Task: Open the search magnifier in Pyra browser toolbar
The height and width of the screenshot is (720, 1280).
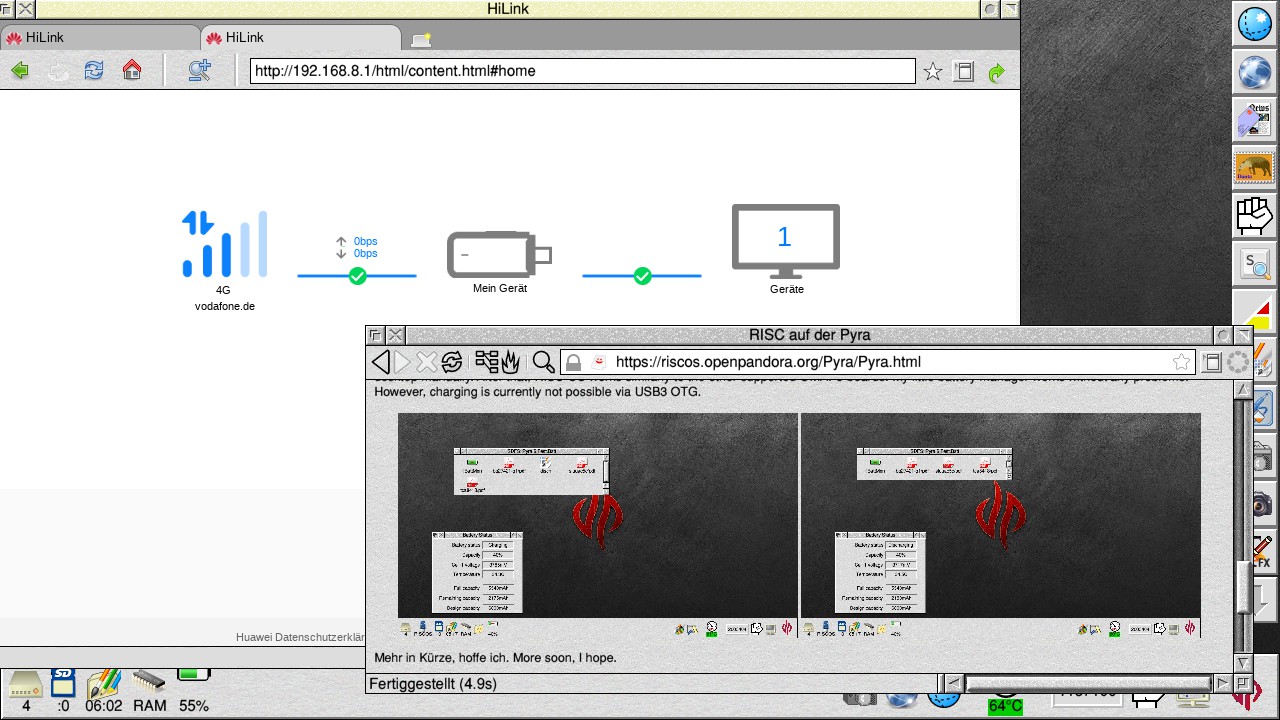Action: [x=543, y=362]
